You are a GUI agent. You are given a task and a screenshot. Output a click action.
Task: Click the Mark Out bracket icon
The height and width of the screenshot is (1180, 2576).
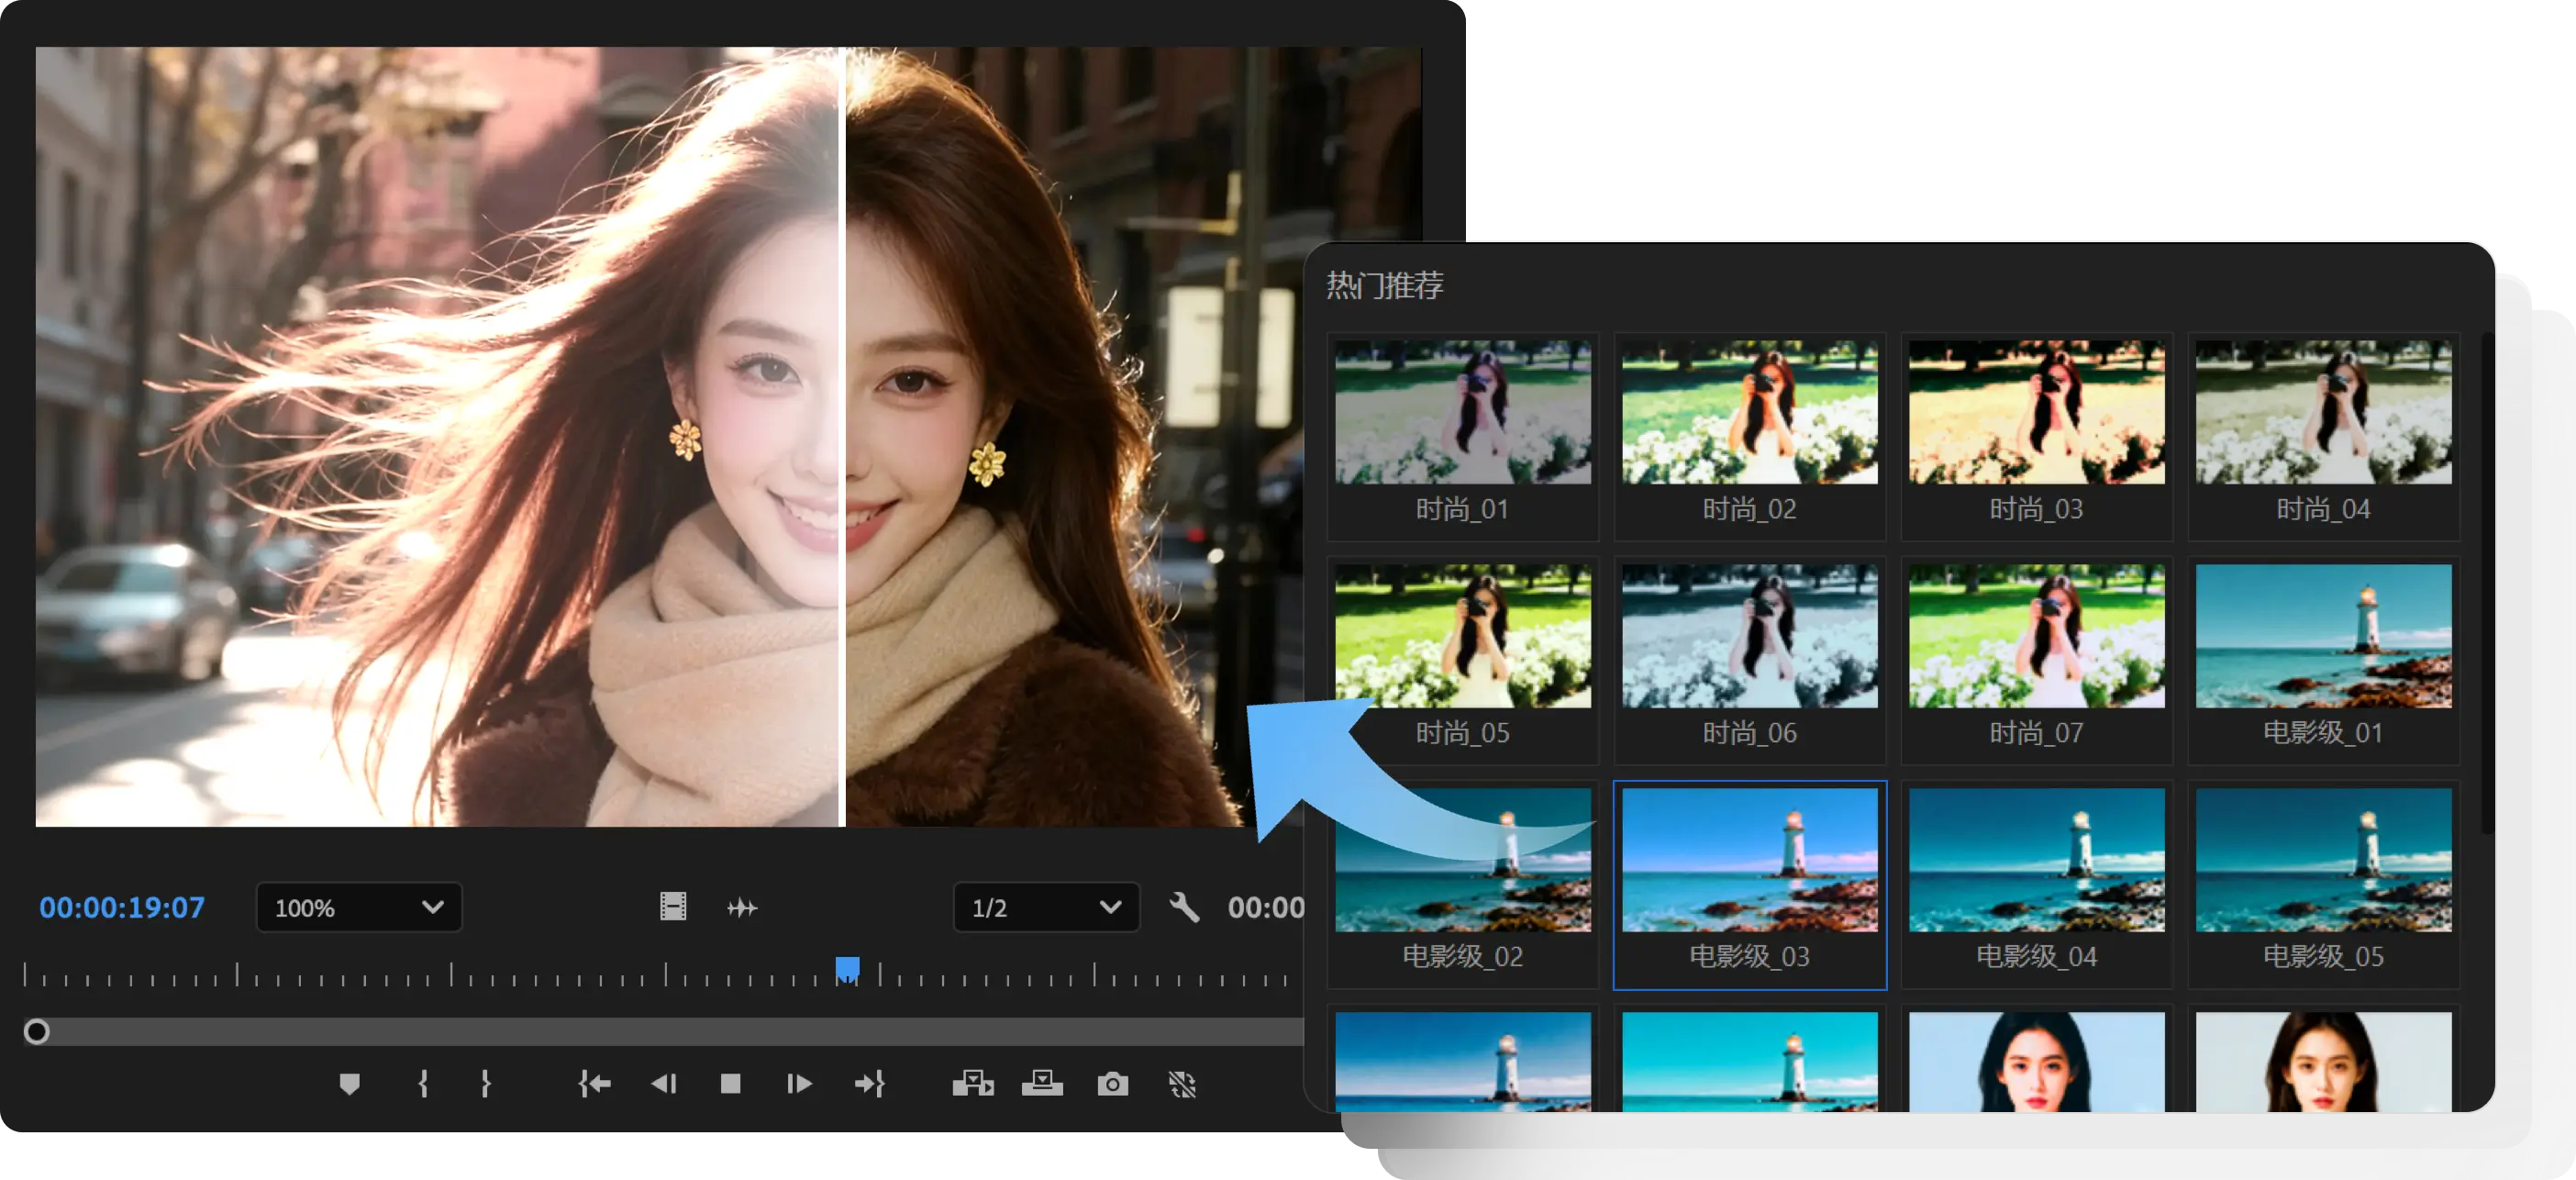click(x=485, y=1084)
